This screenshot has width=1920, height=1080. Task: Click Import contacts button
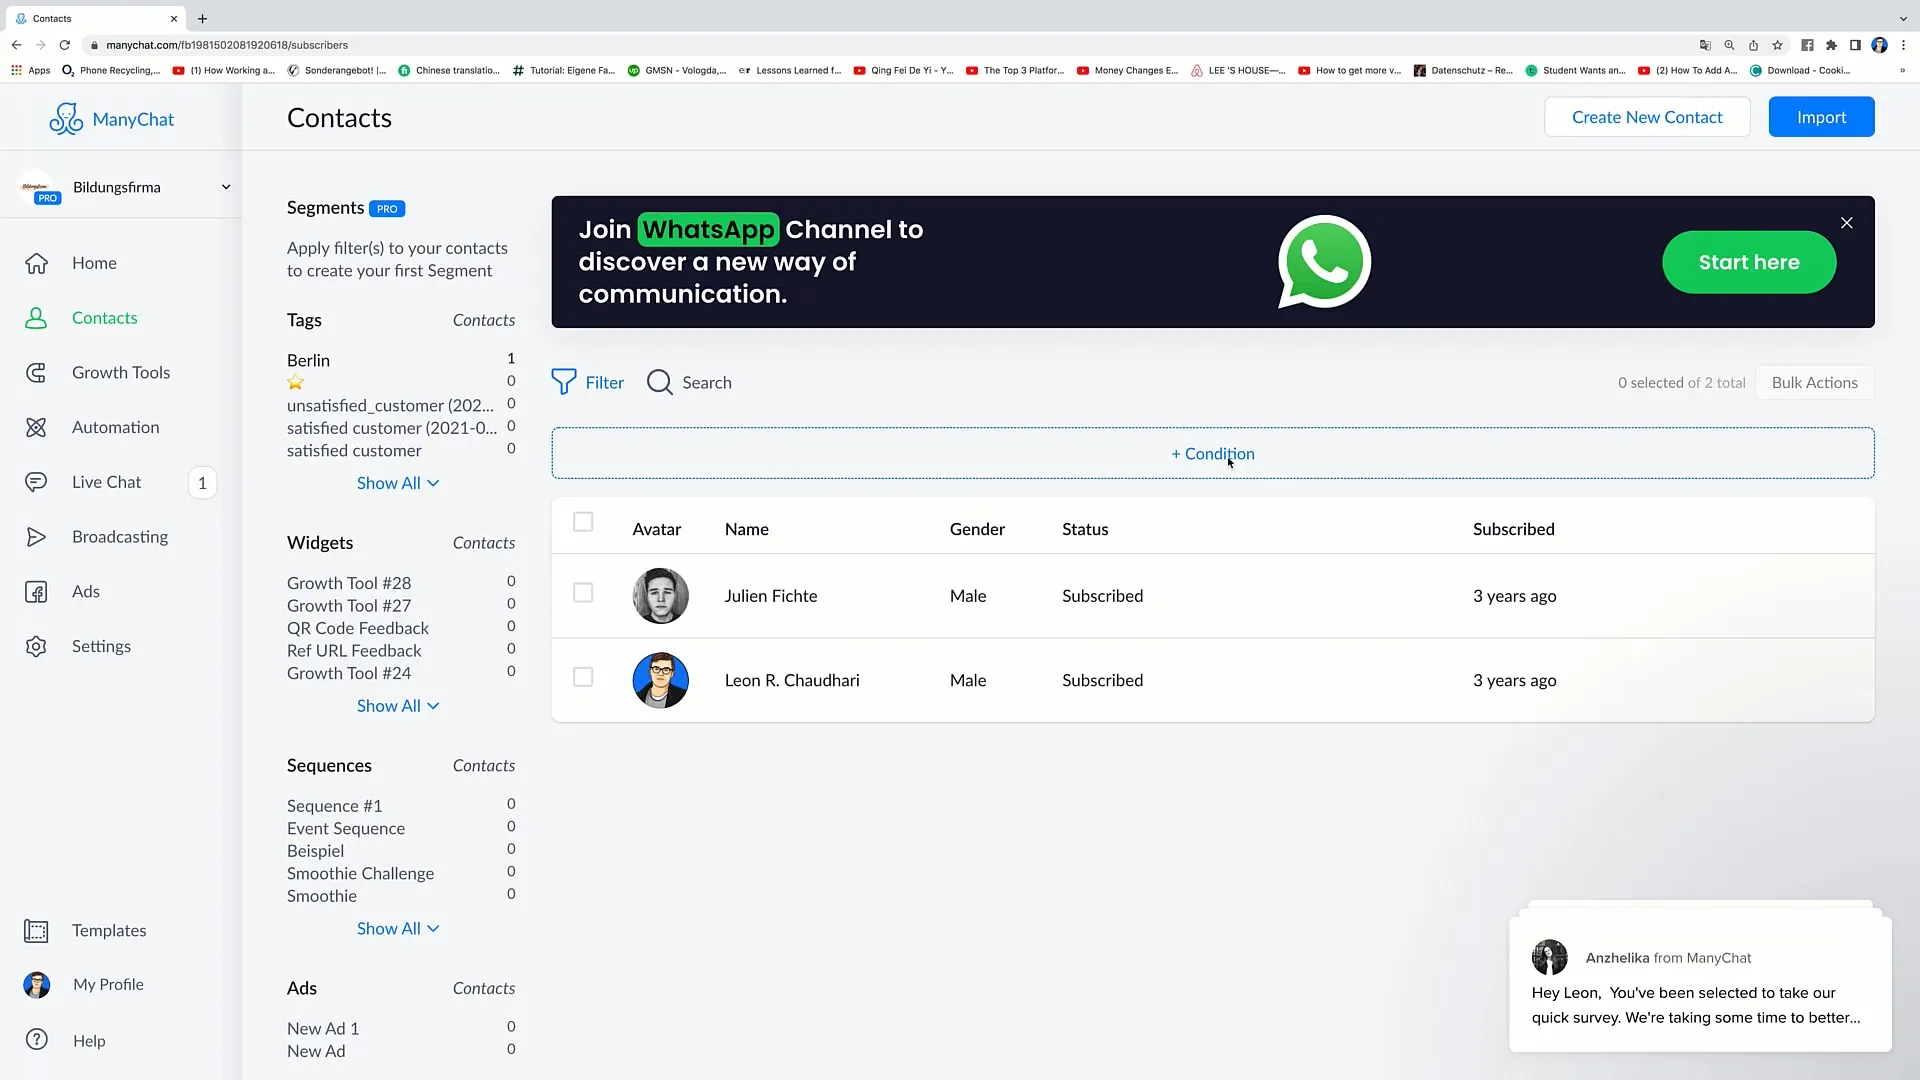point(1822,117)
